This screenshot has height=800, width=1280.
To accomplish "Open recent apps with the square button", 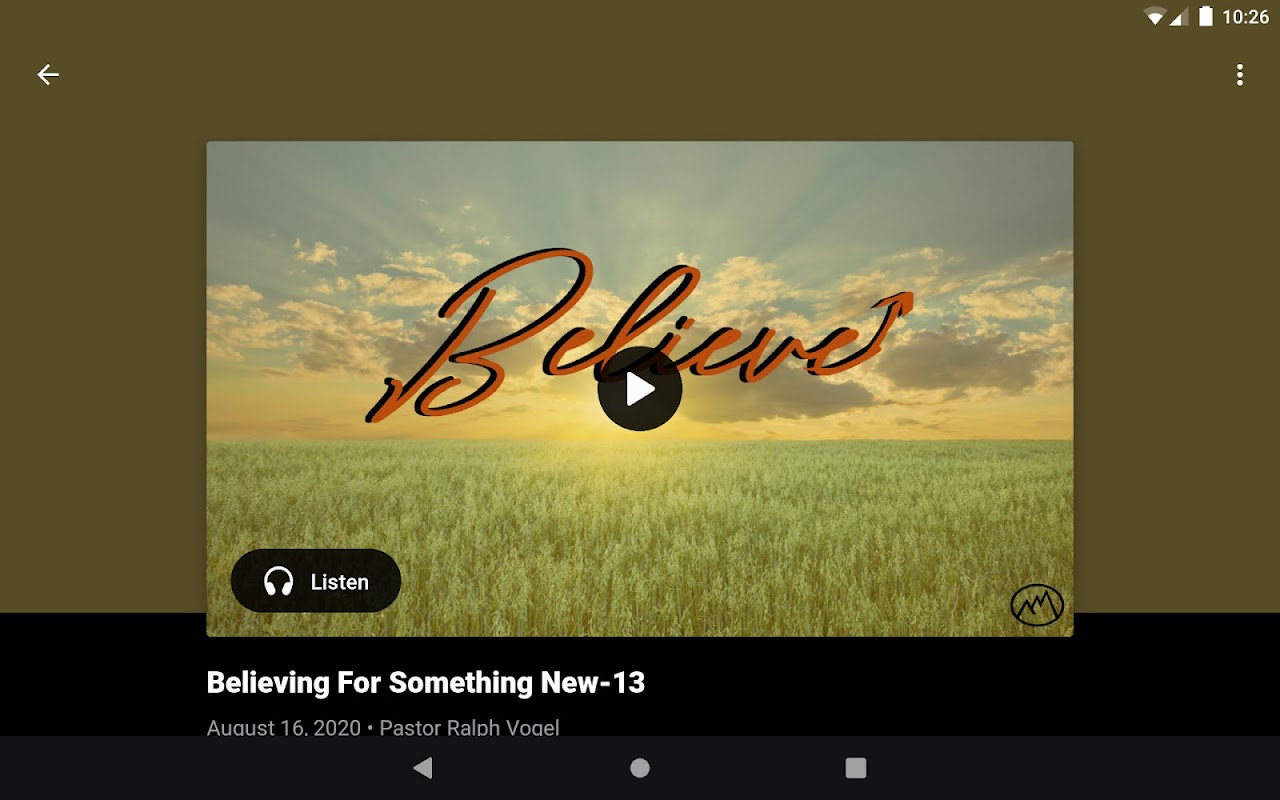I will [856, 768].
